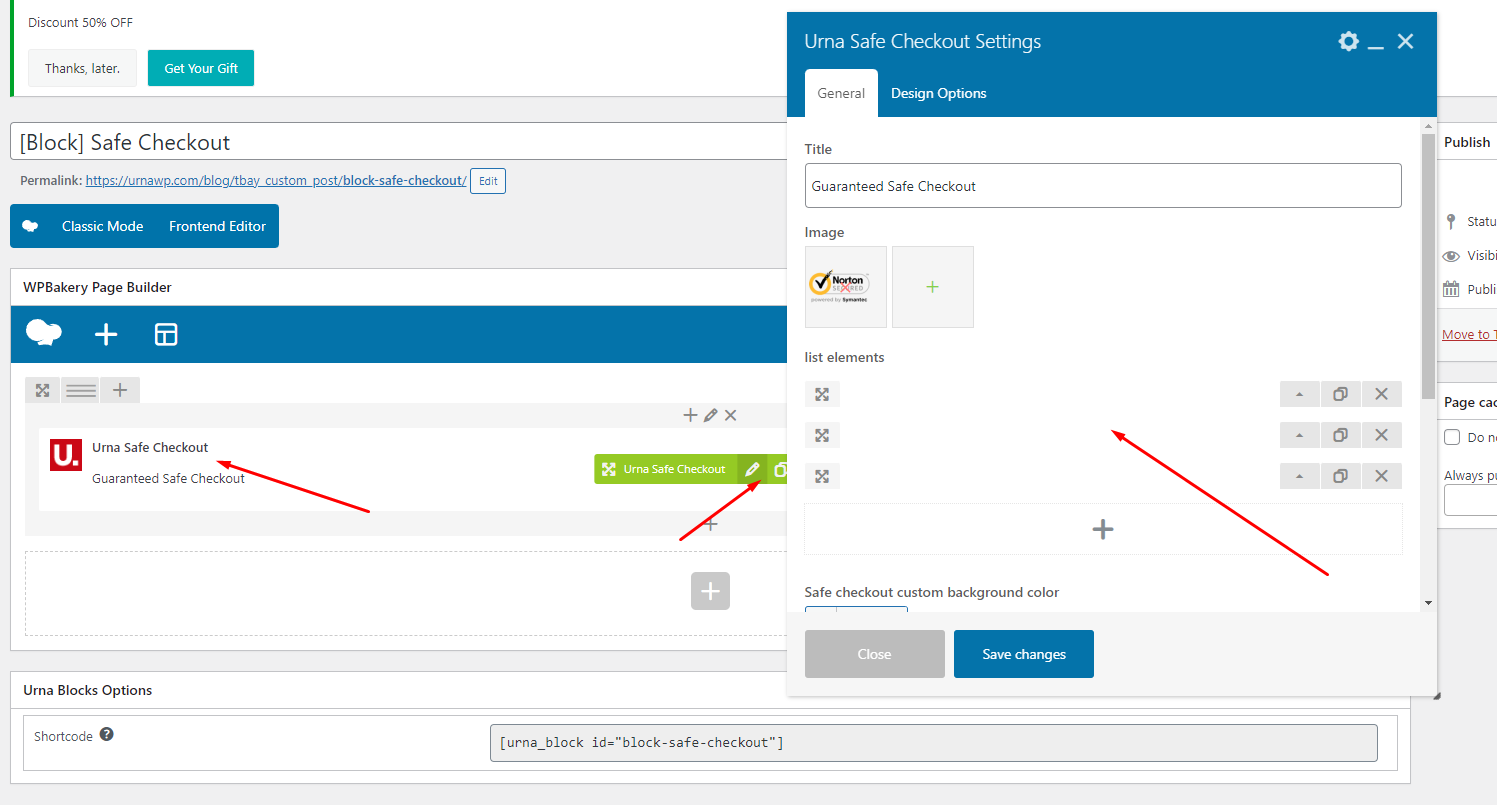Screen dimensions: 1497x805
Task: Click Edit next to the permalink
Action: [x=488, y=181]
